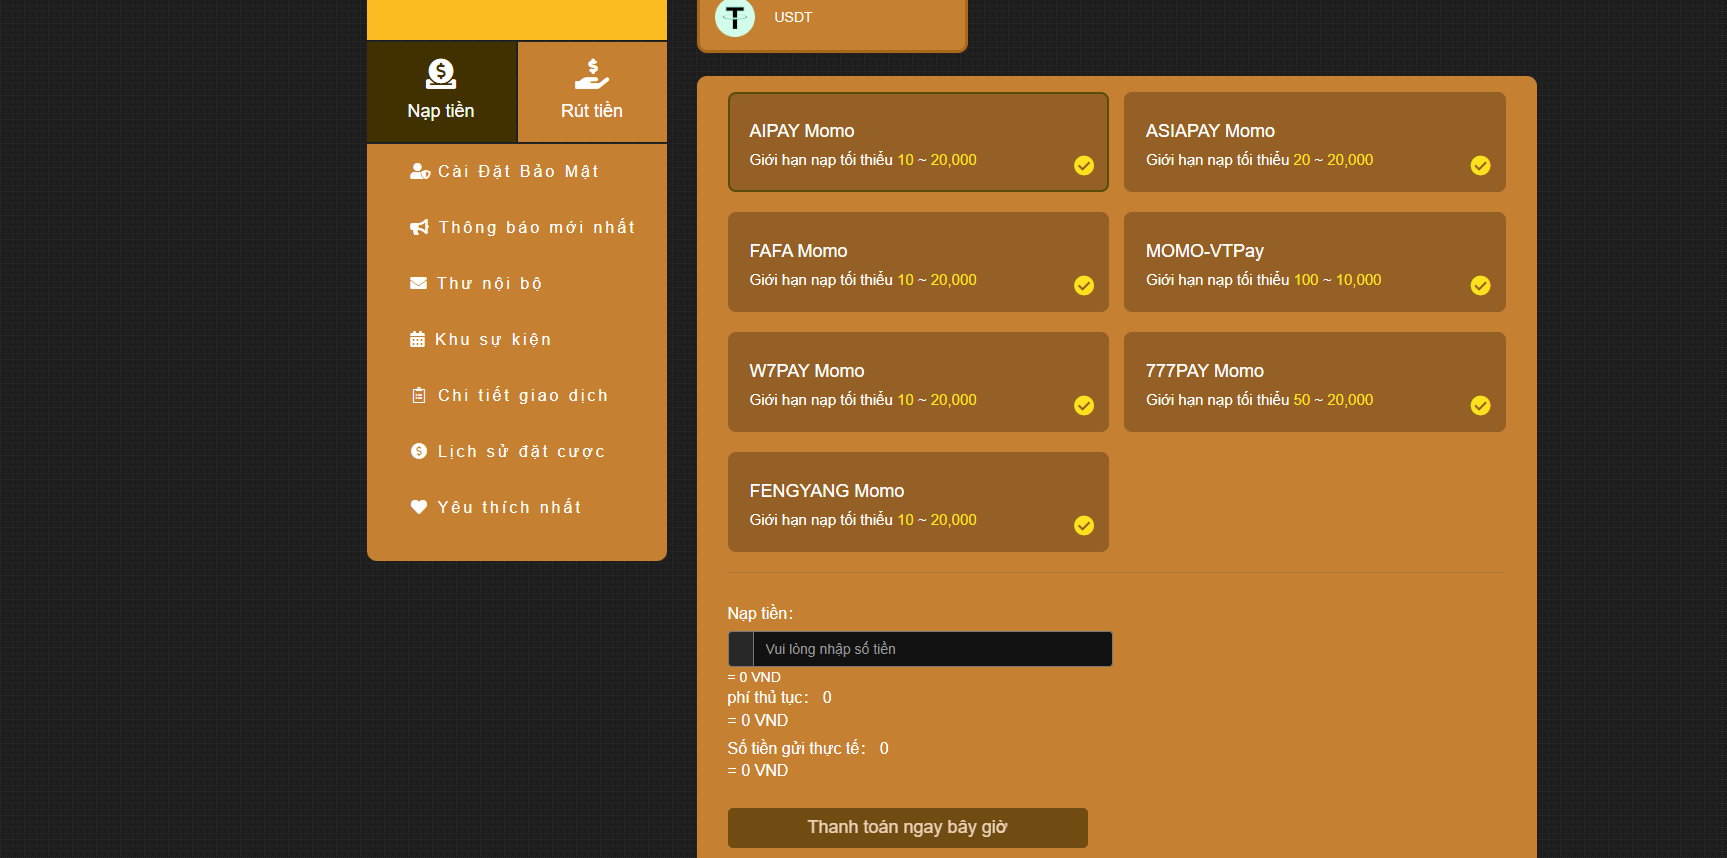Screen dimensions: 1727x858
Task: Select the MOMO-VTPay checkmark
Action: click(x=1480, y=286)
